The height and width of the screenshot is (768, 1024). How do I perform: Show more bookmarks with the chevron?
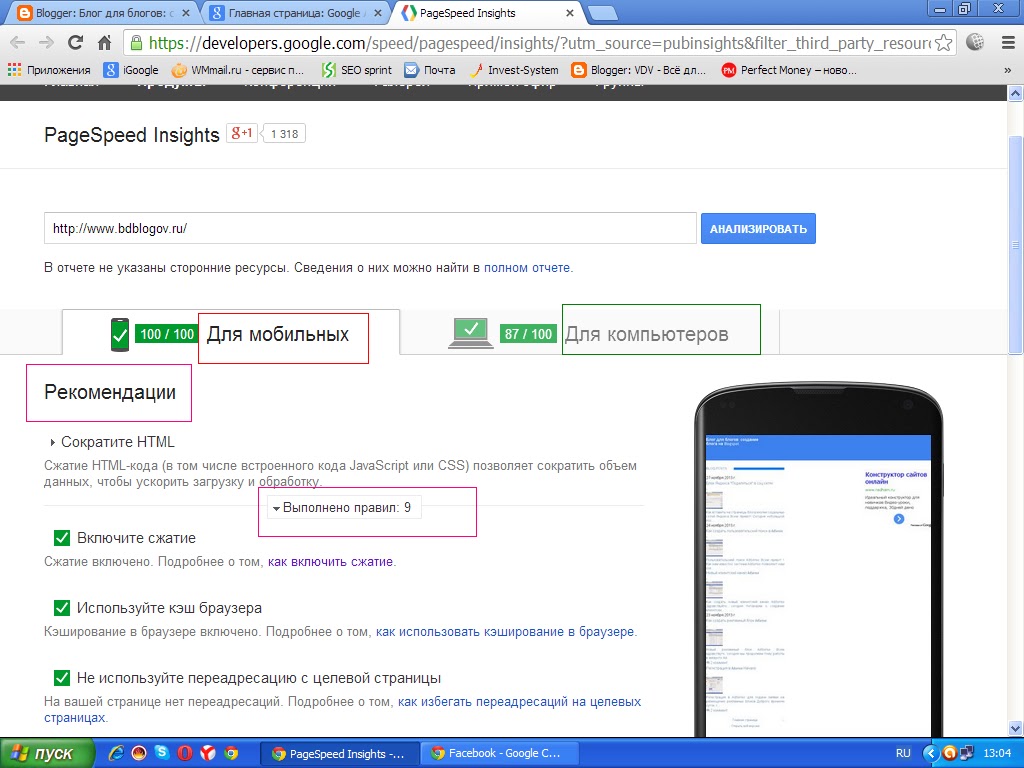tap(1007, 70)
